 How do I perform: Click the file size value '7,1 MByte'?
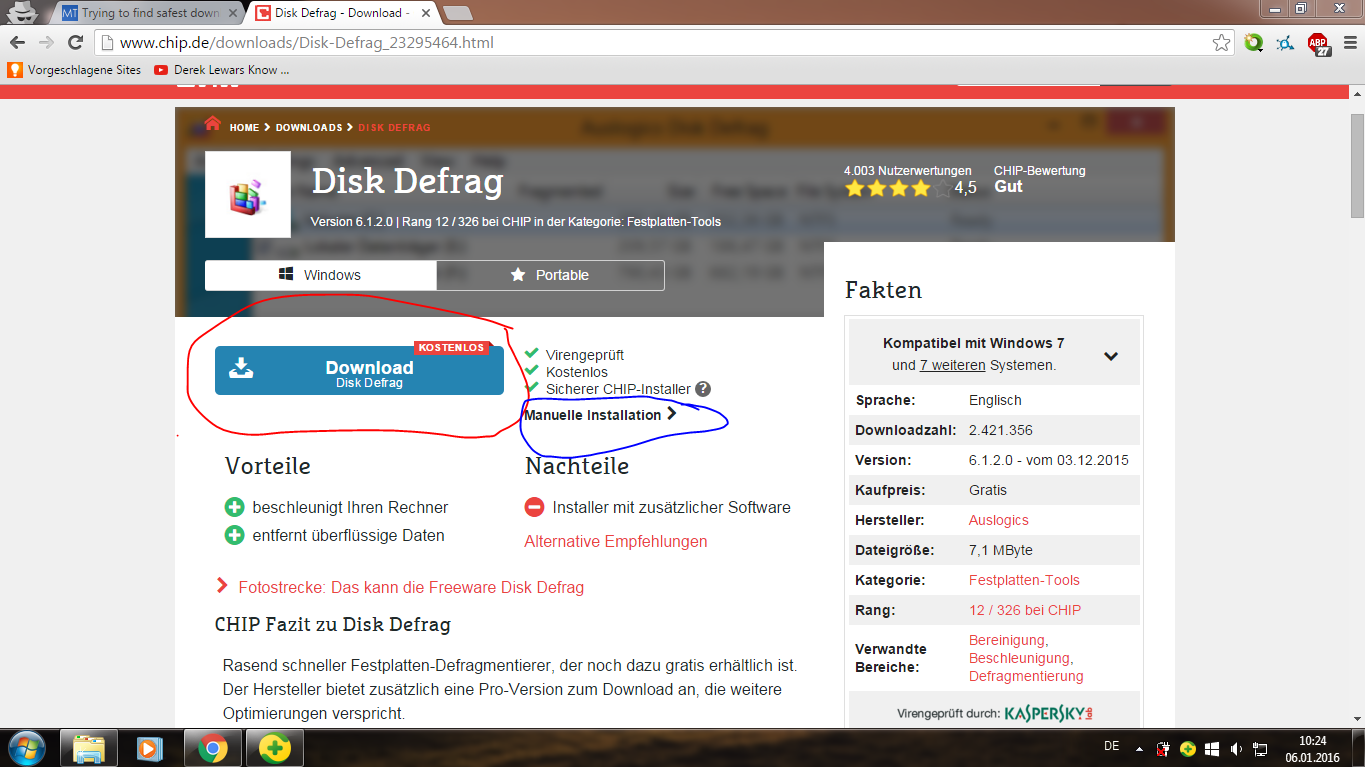click(x=1001, y=550)
